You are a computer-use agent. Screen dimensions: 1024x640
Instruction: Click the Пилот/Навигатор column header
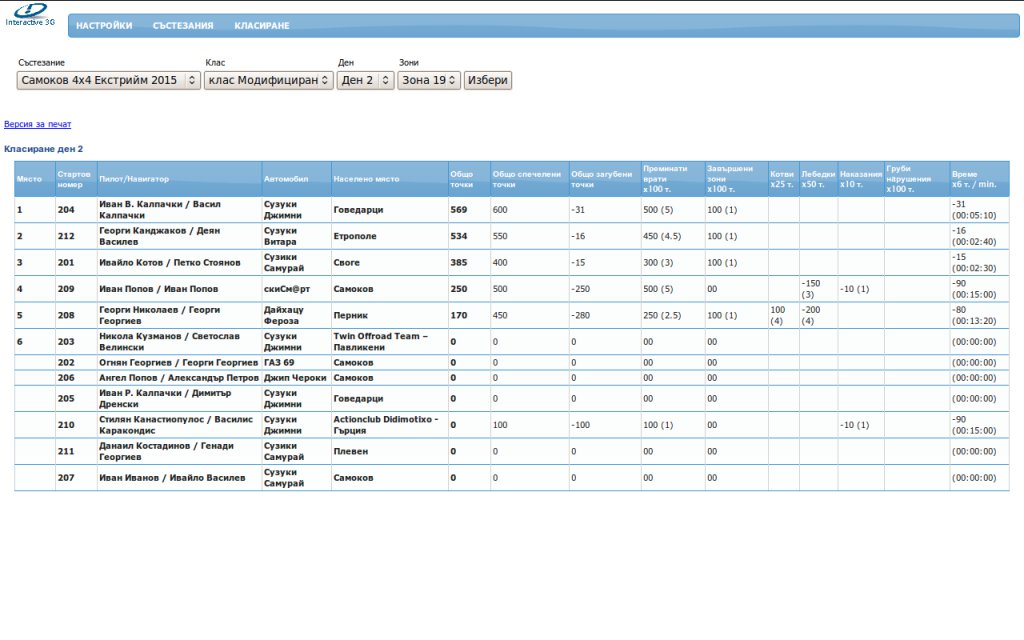127,179
